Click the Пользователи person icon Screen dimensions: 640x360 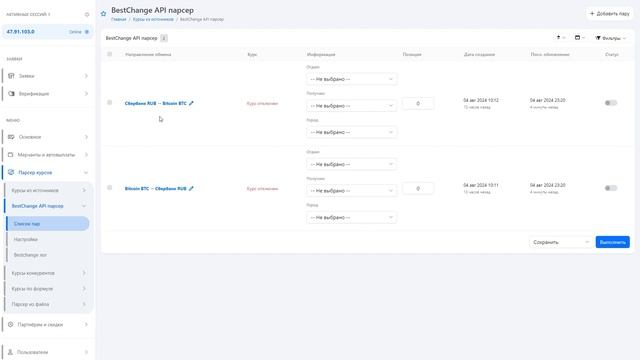click(x=11, y=352)
